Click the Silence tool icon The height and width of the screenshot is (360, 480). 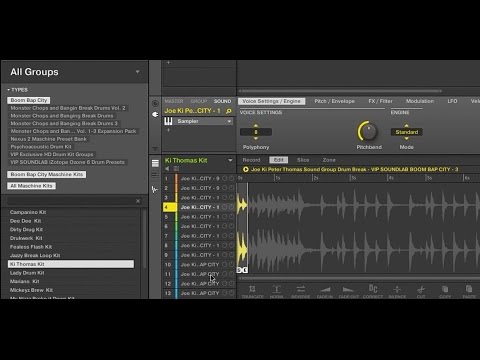[x=397, y=289]
